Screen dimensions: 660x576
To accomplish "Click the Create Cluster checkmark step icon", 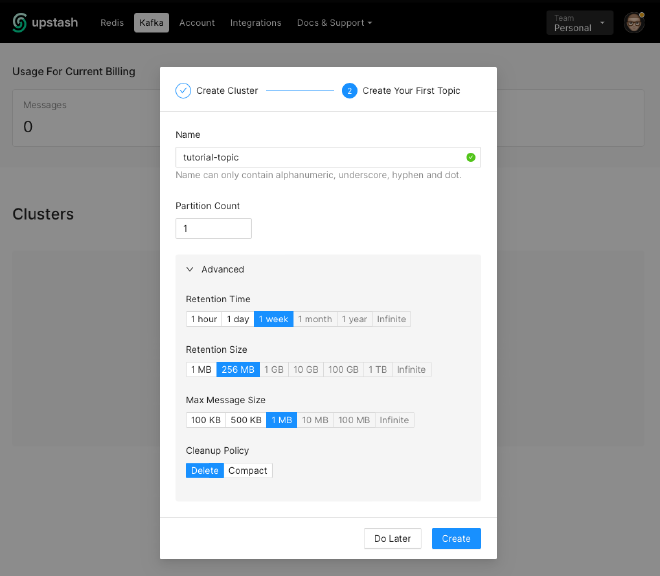I will coord(183,91).
